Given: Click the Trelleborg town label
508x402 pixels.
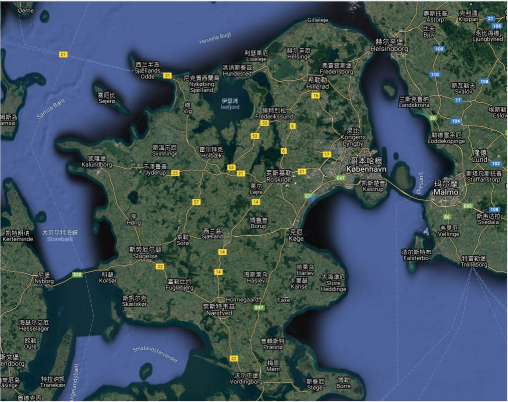Looking at the screenshot, I should (x=474, y=265).
